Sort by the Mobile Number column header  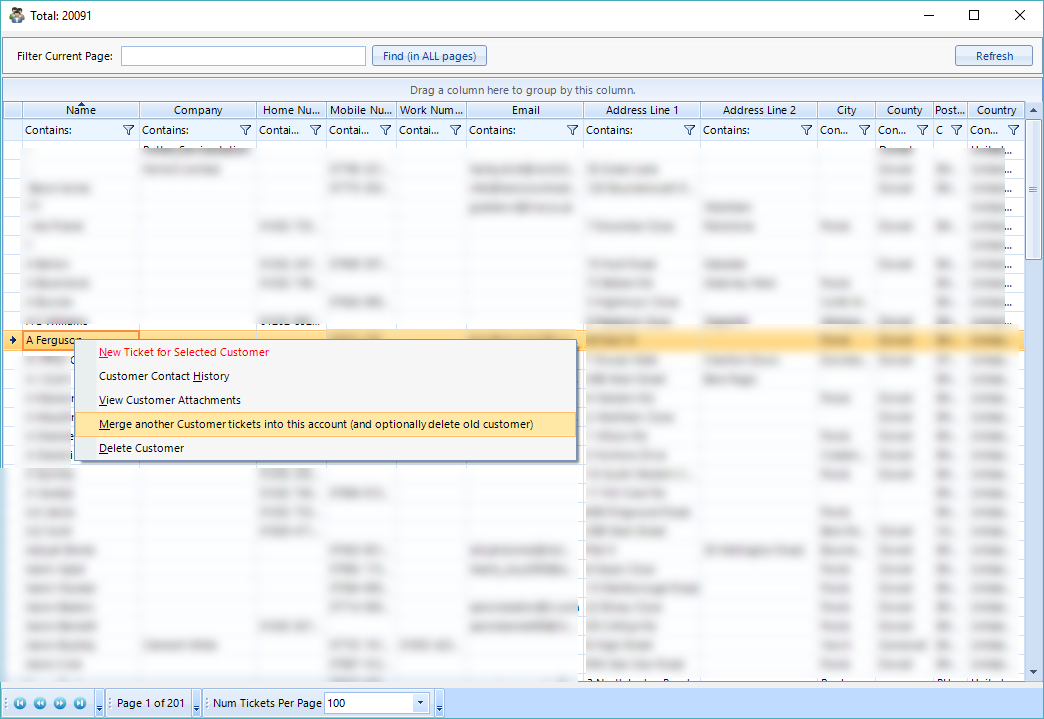361,110
